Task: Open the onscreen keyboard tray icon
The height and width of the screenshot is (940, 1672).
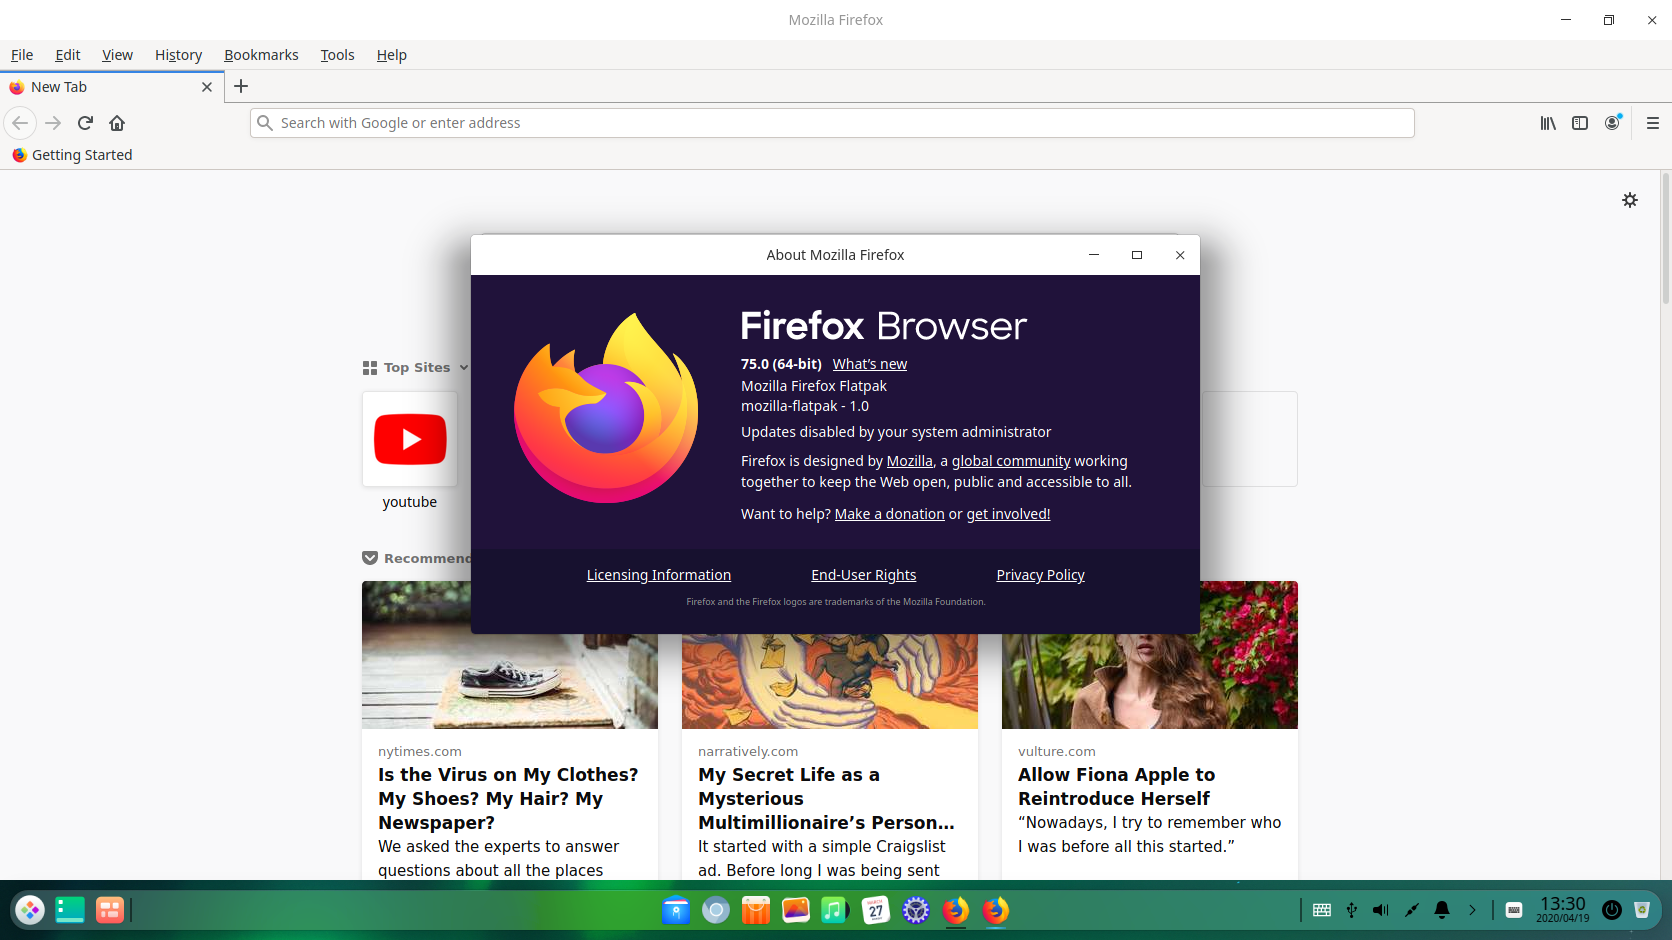Action: click(x=1322, y=910)
